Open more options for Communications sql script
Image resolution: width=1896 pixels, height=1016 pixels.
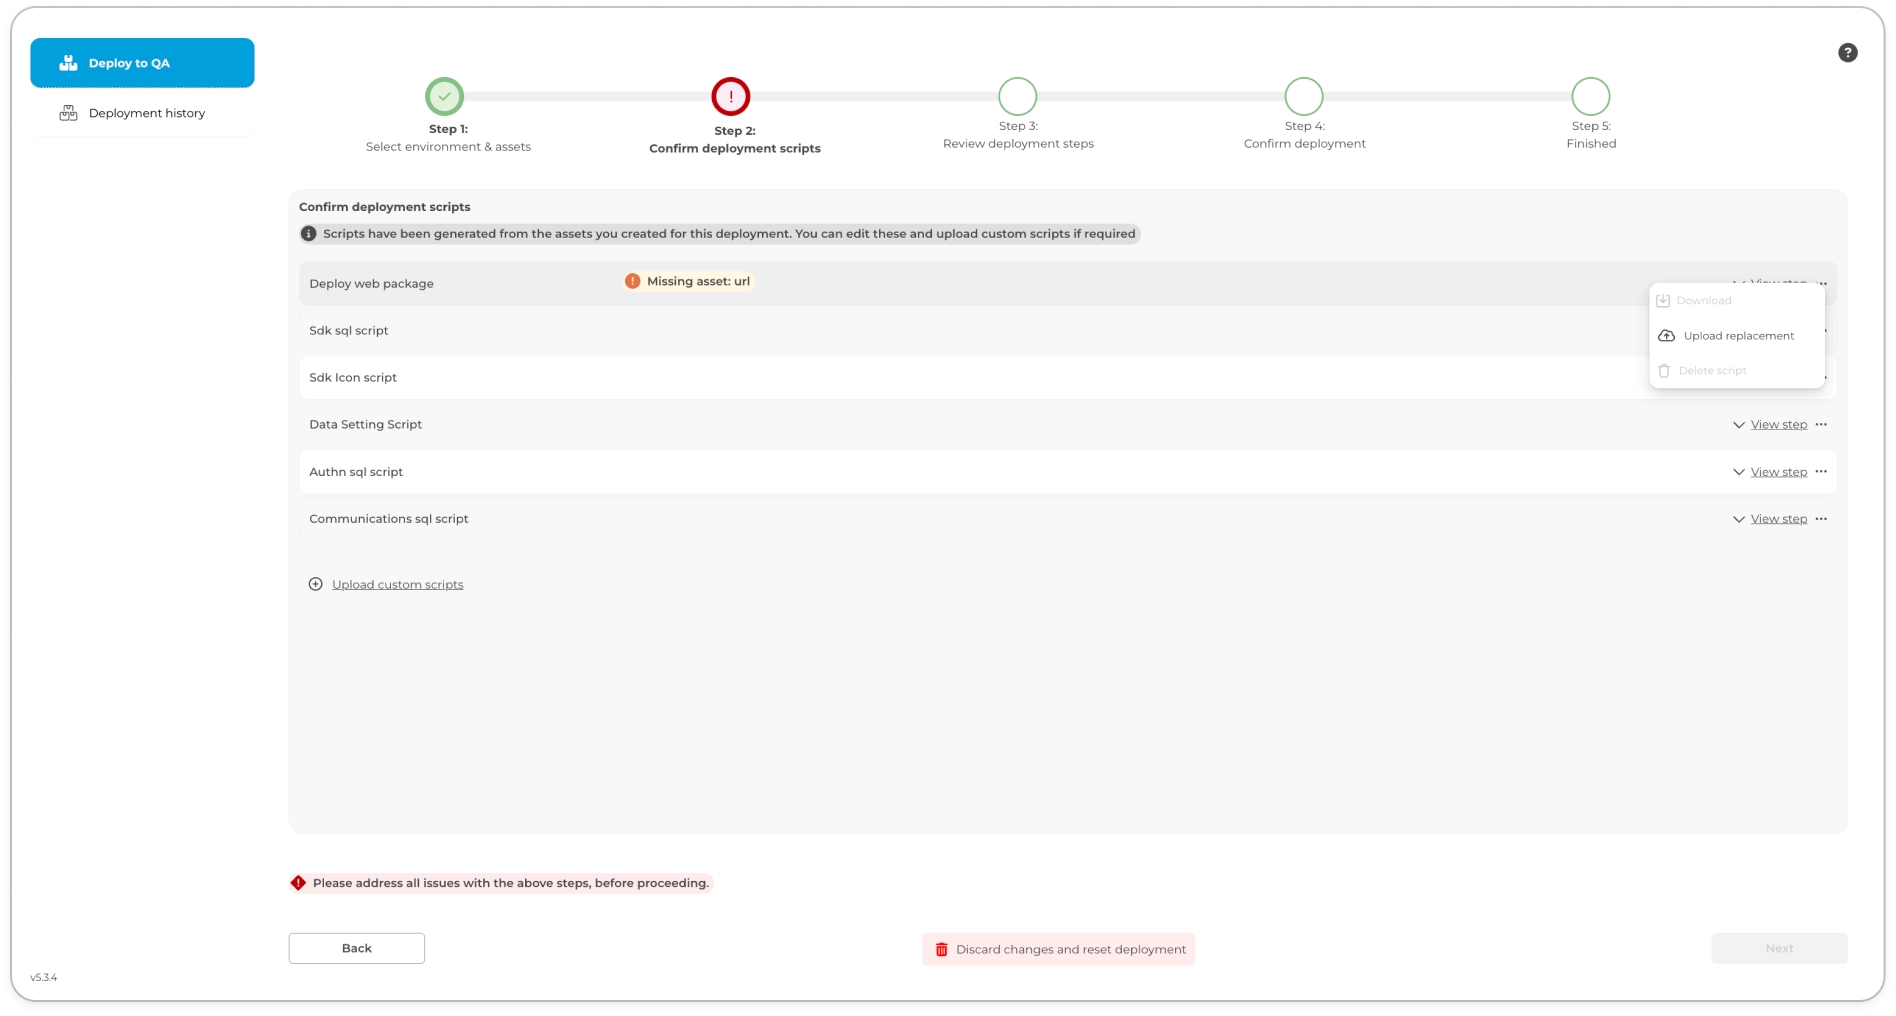pyautogui.click(x=1821, y=519)
